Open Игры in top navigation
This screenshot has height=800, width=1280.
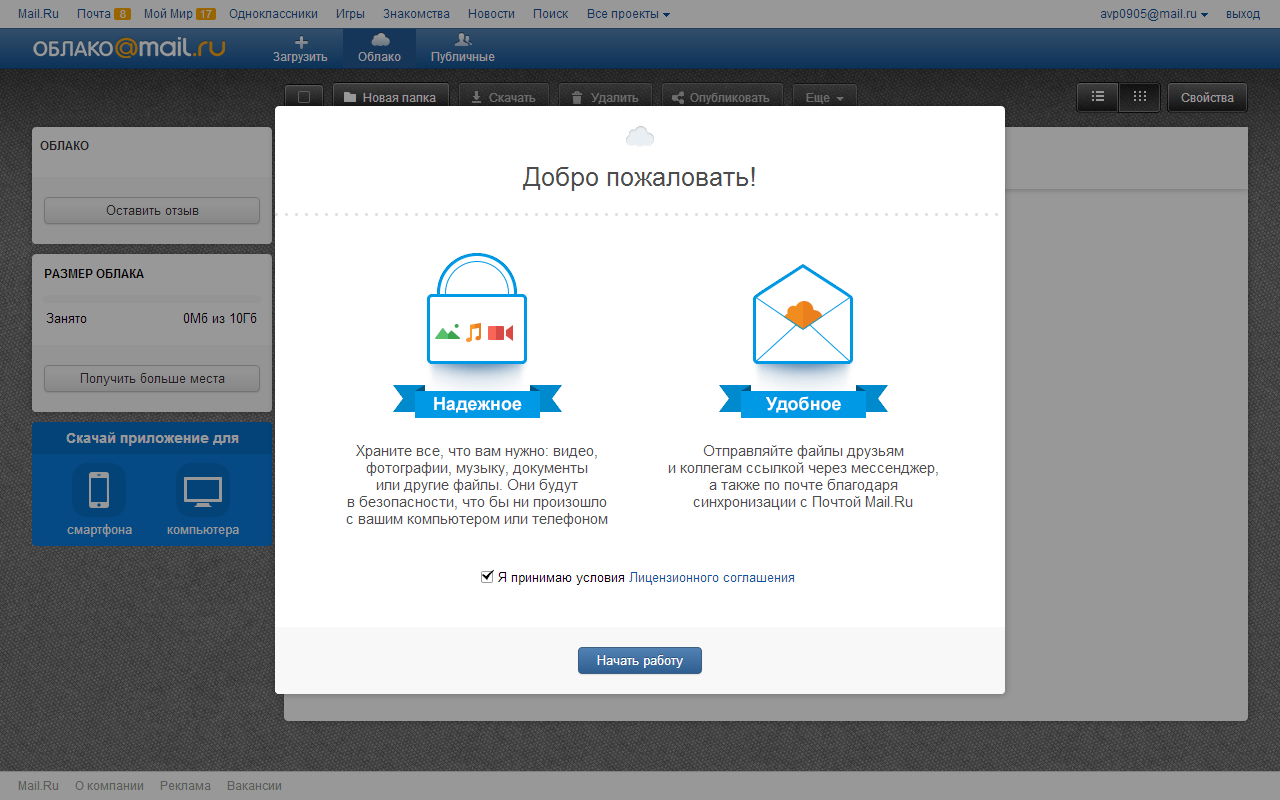pyautogui.click(x=350, y=14)
